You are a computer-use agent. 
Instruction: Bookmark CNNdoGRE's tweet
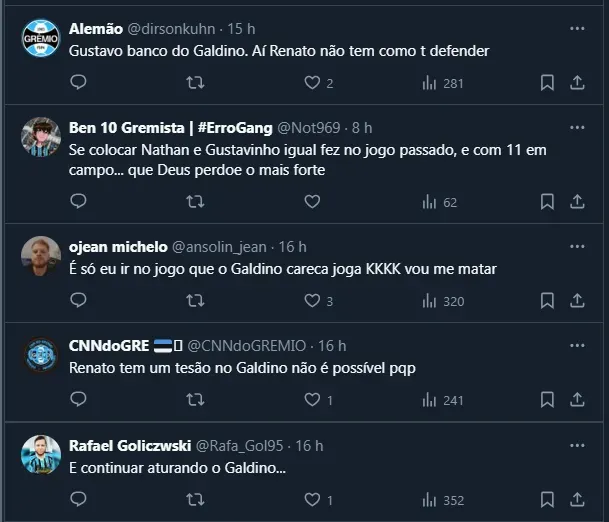pos(547,400)
